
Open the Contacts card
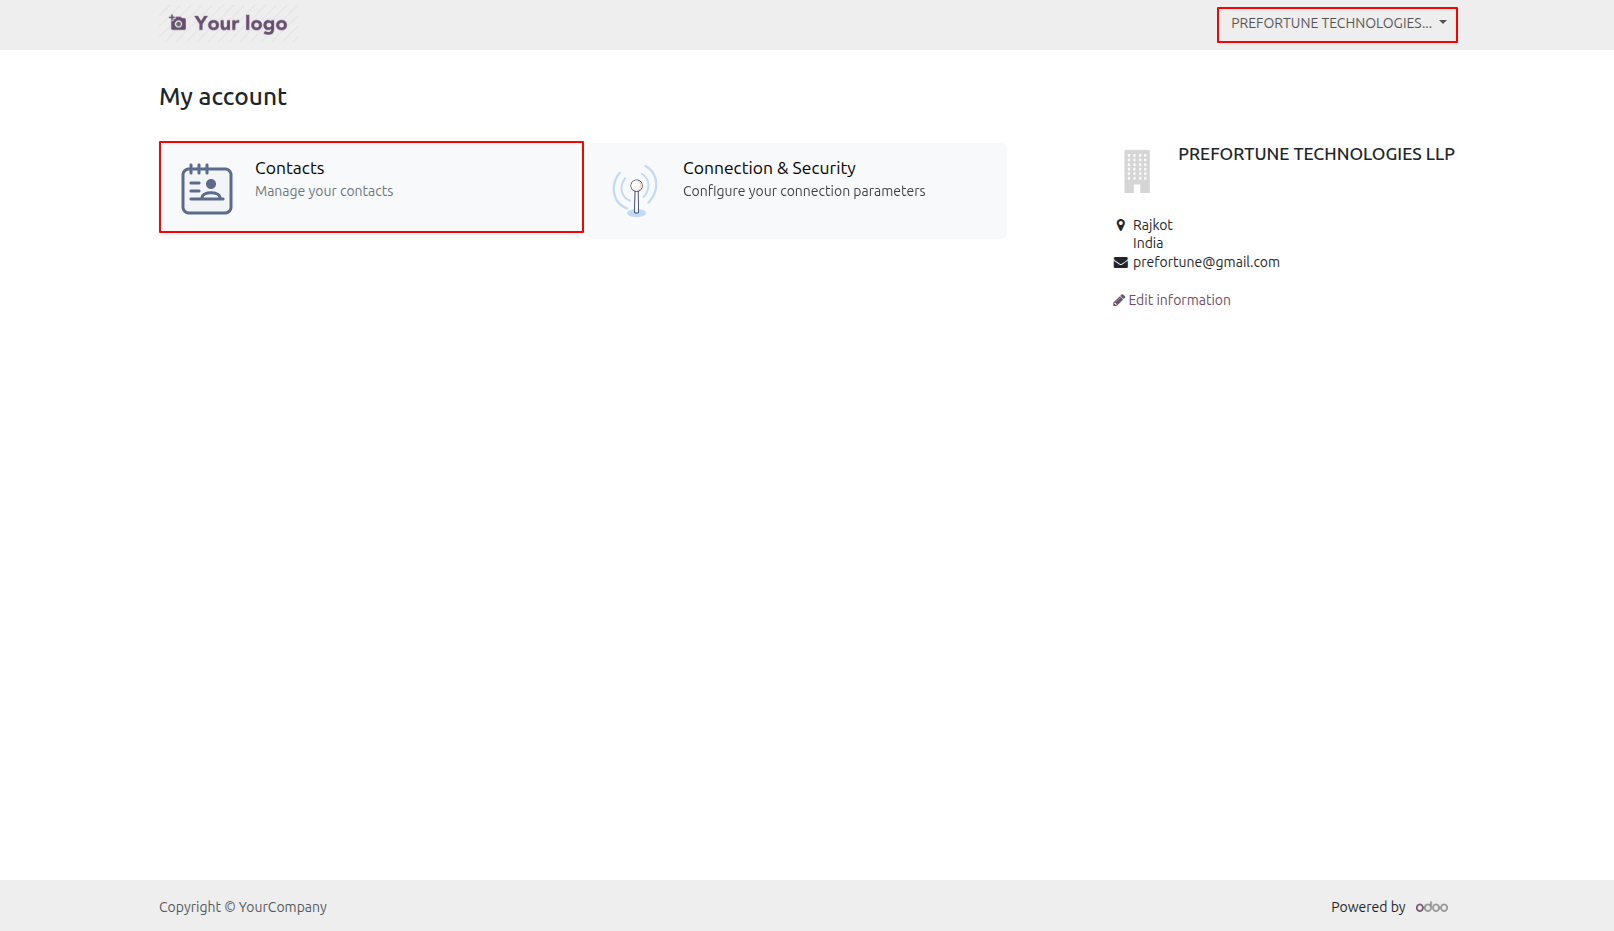371,187
